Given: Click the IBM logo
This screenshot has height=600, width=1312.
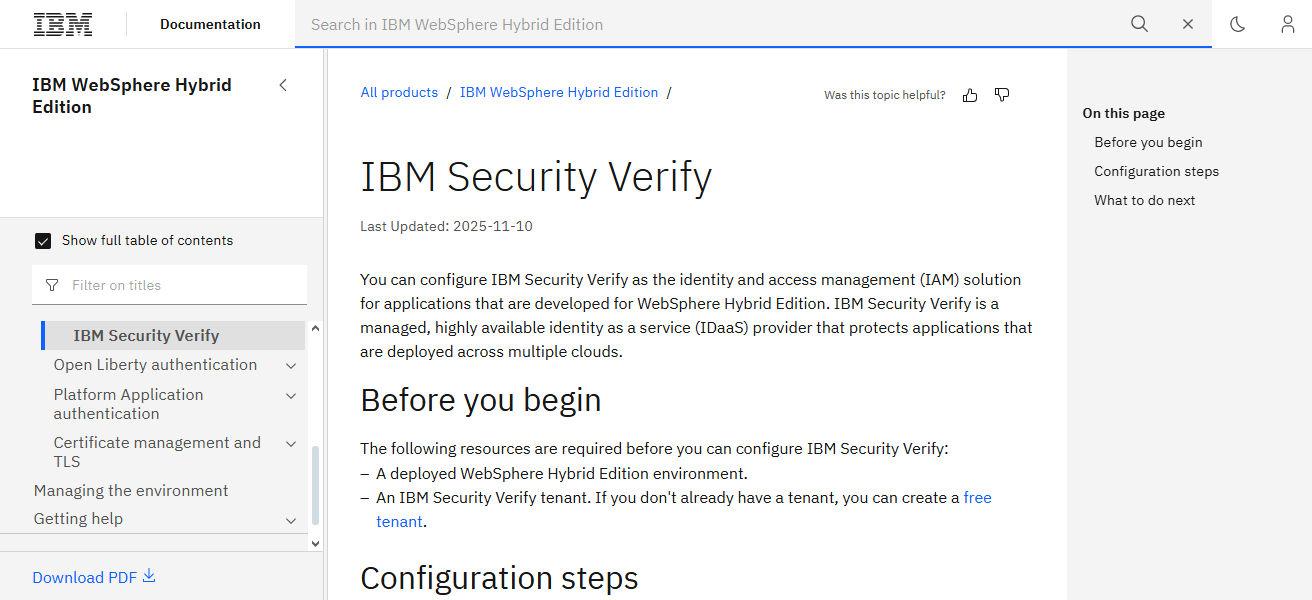Looking at the screenshot, I should (x=62, y=23).
